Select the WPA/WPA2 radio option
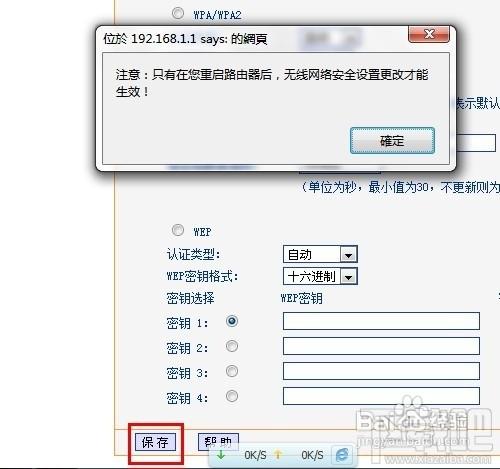The width and height of the screenshot is (500, 469). tap(178, 13)
